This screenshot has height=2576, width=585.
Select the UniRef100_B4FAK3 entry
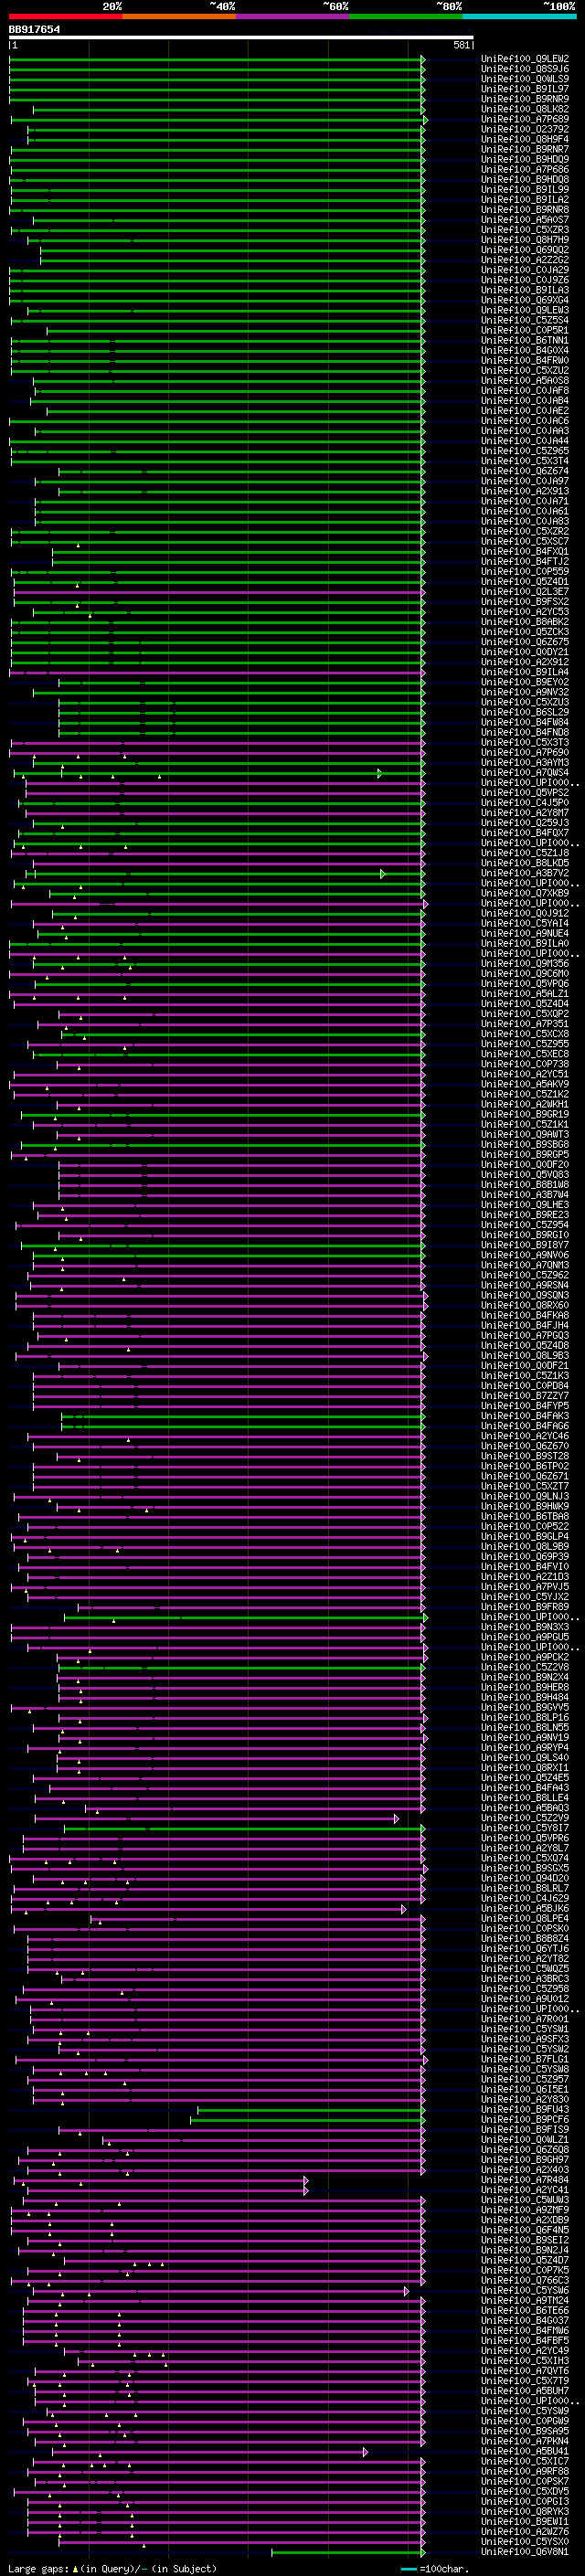(x=525, y=1416)
